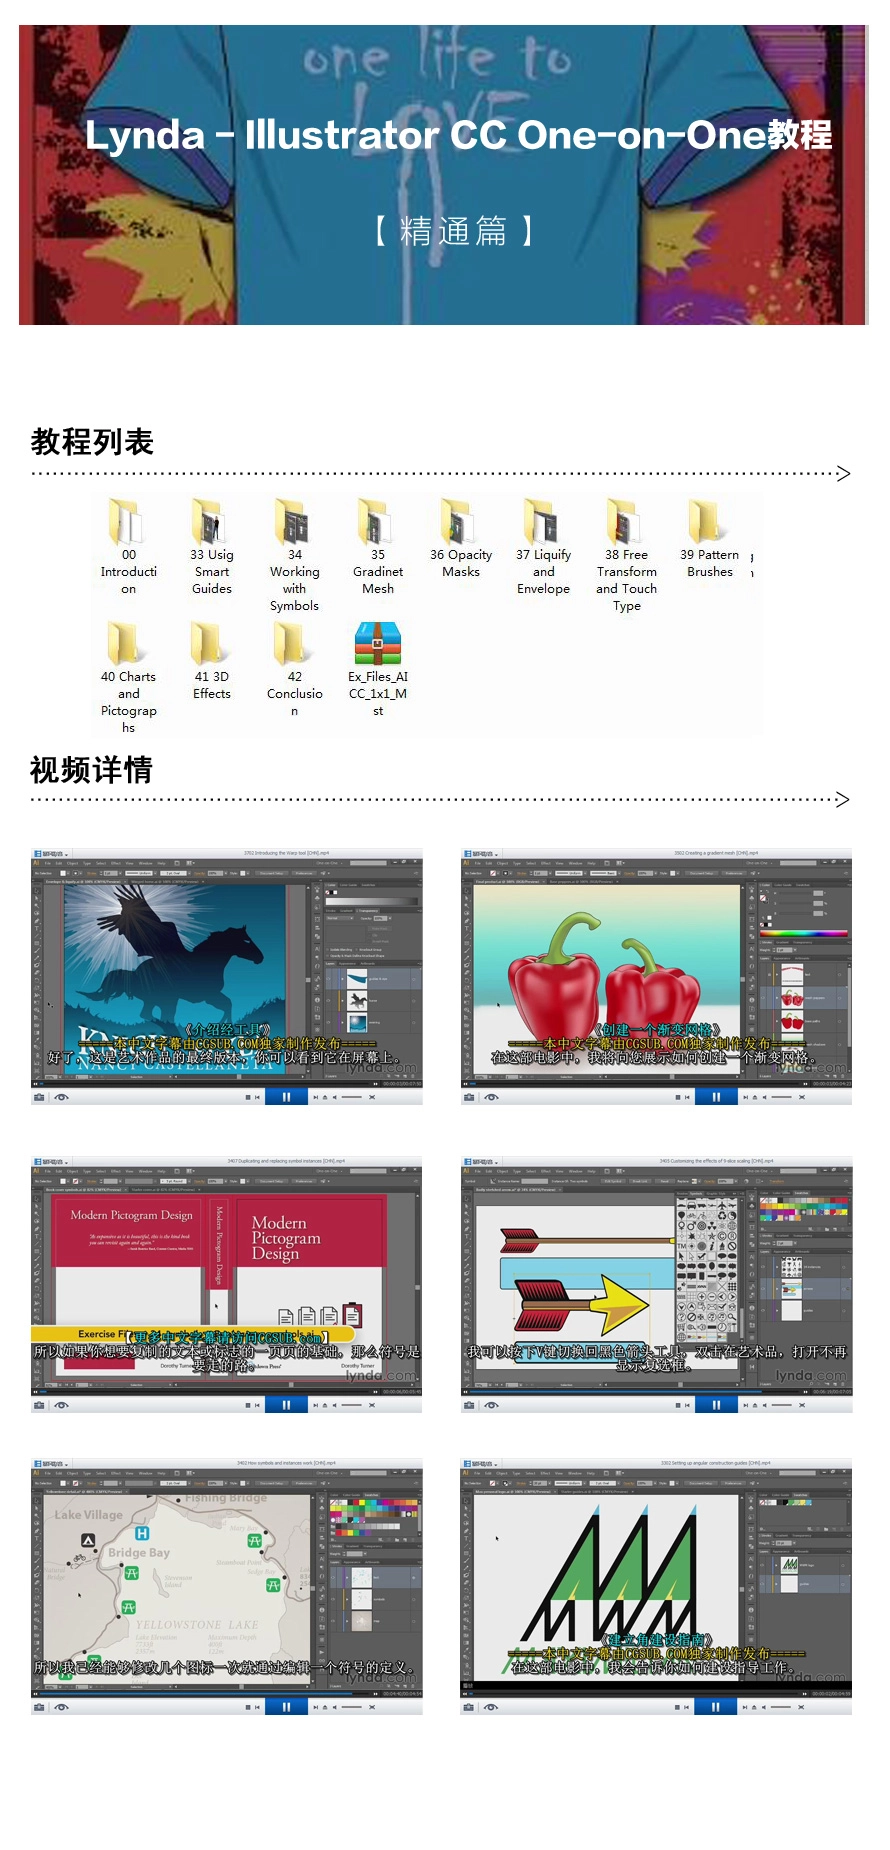890x1850 pixels.
Task: Toggle the eye icon under the green triangles video
Action: tap(491, 1707)
